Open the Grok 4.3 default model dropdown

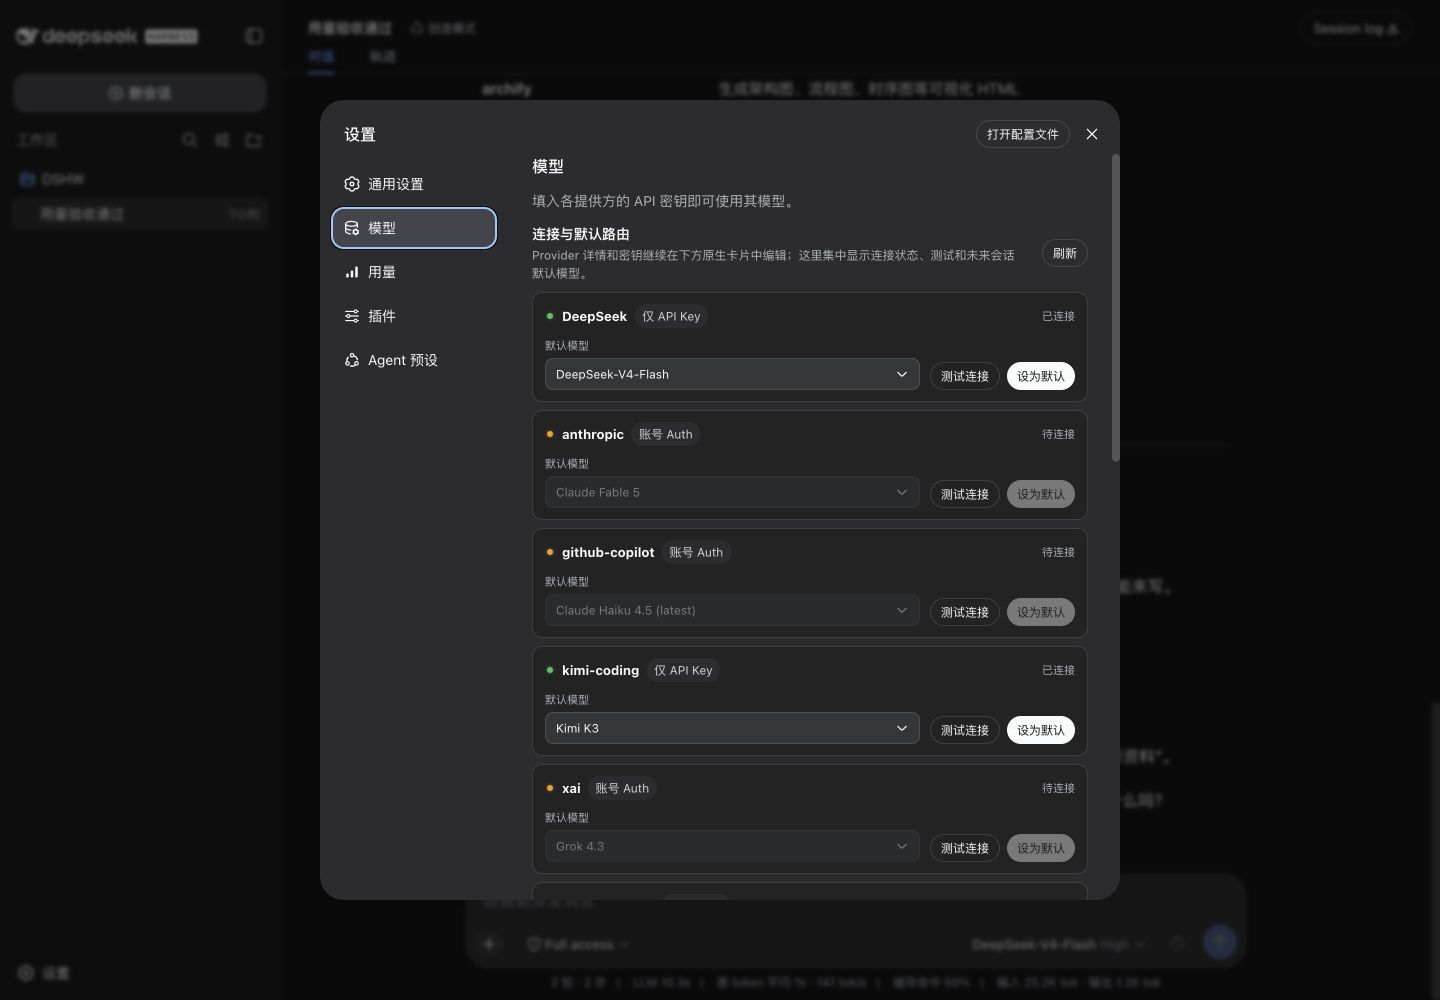732,846
